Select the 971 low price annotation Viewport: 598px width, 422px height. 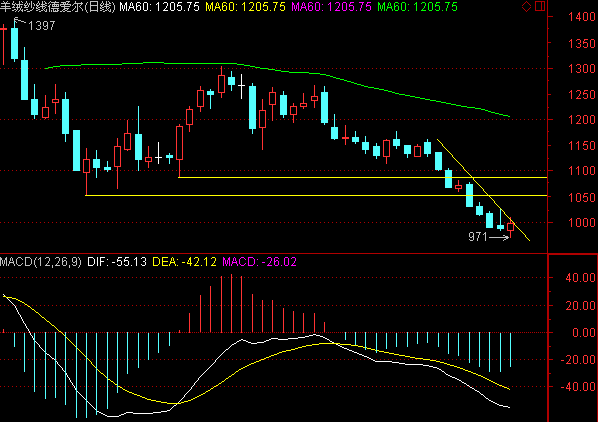[x=478, y=237]
